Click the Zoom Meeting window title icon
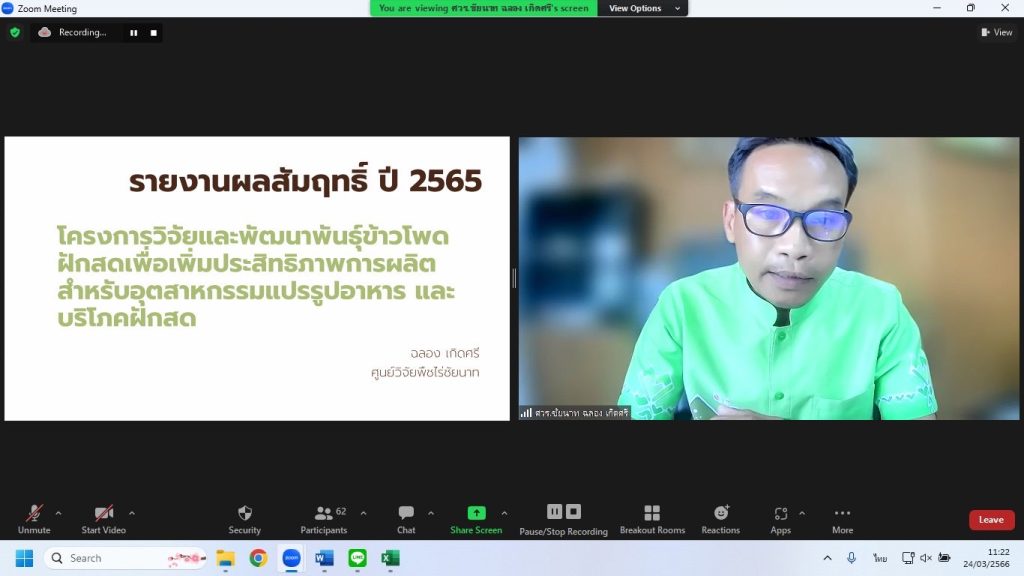The image size is (1024, 576). 8,8
